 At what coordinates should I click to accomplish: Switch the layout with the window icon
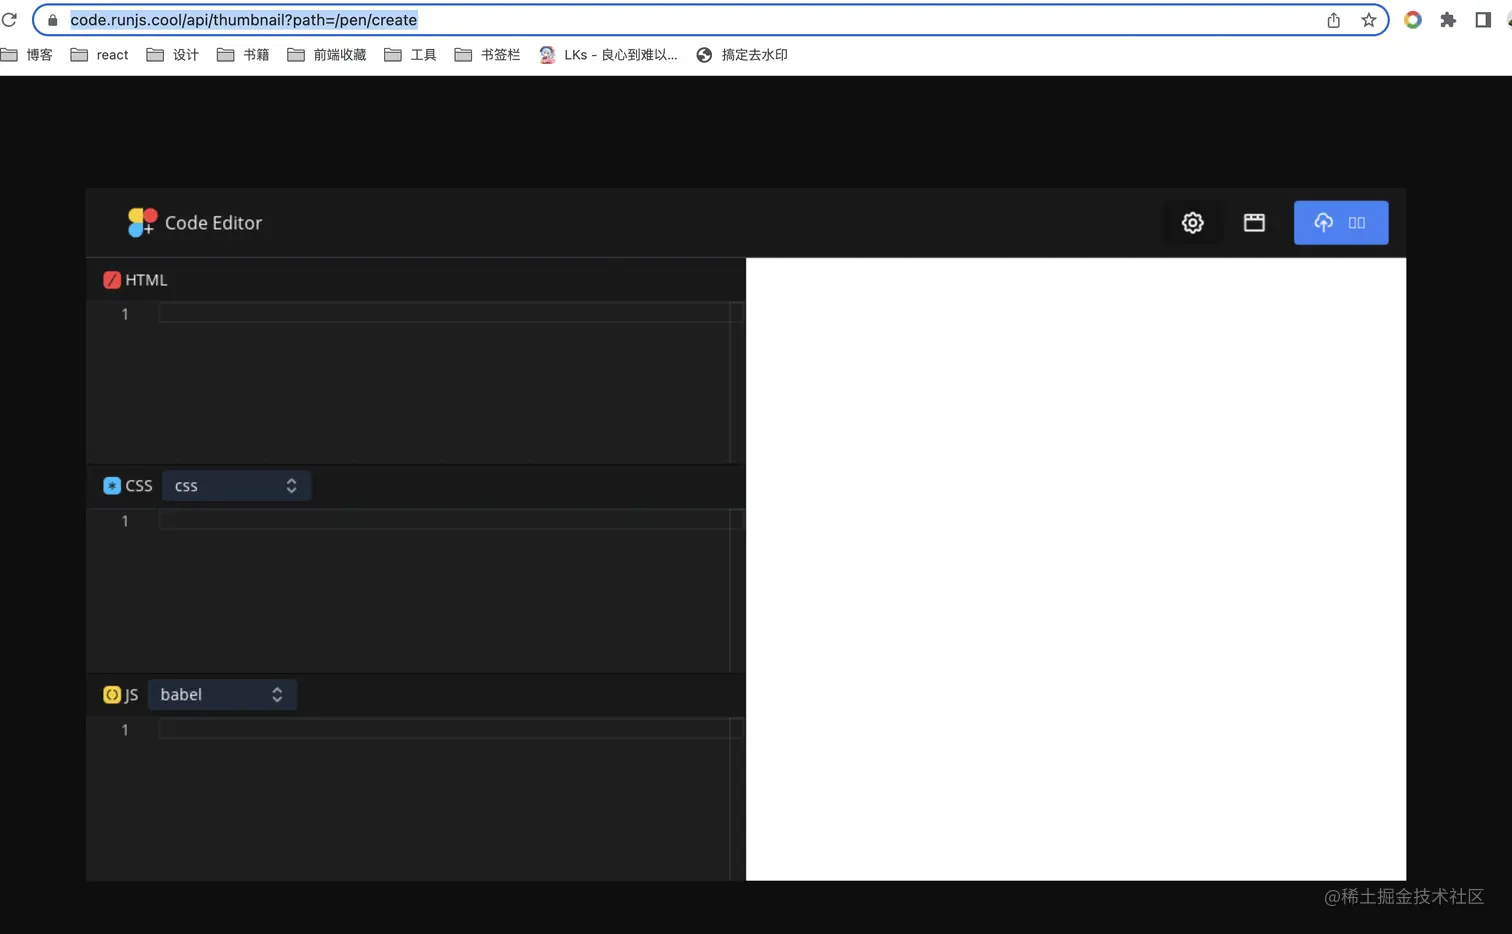pyautogui.click(x=1254, y=223)
